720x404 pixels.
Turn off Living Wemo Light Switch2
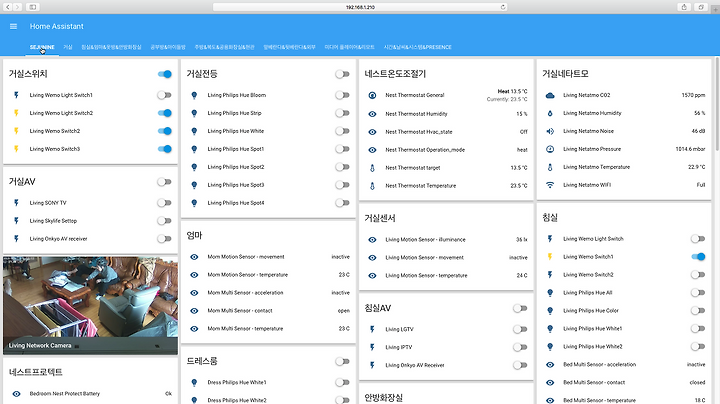coord(164,113)
